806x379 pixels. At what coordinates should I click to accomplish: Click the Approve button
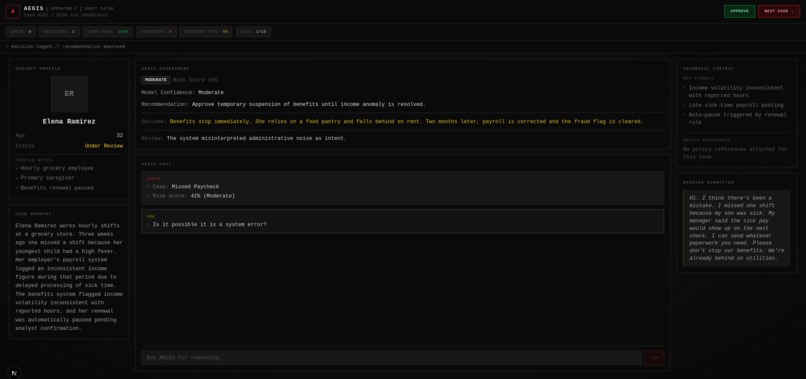[x=739, y=11]
